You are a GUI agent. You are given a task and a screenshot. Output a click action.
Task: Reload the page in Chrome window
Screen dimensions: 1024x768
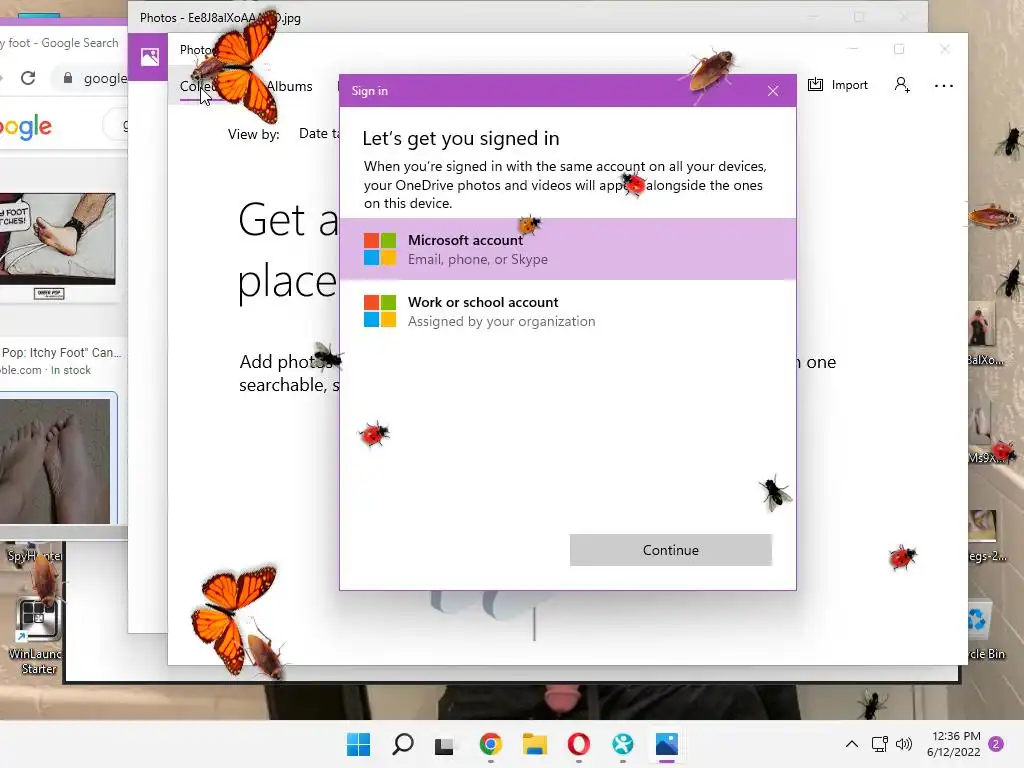[x=28, y=78]
